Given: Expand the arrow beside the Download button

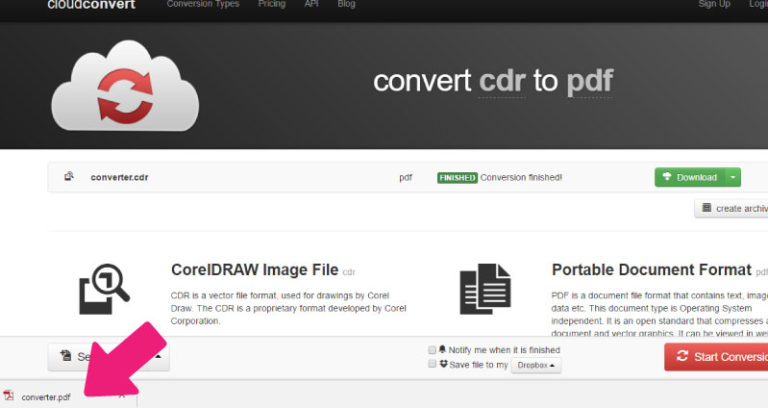Looking at the screenshot, I should [734, 177].
